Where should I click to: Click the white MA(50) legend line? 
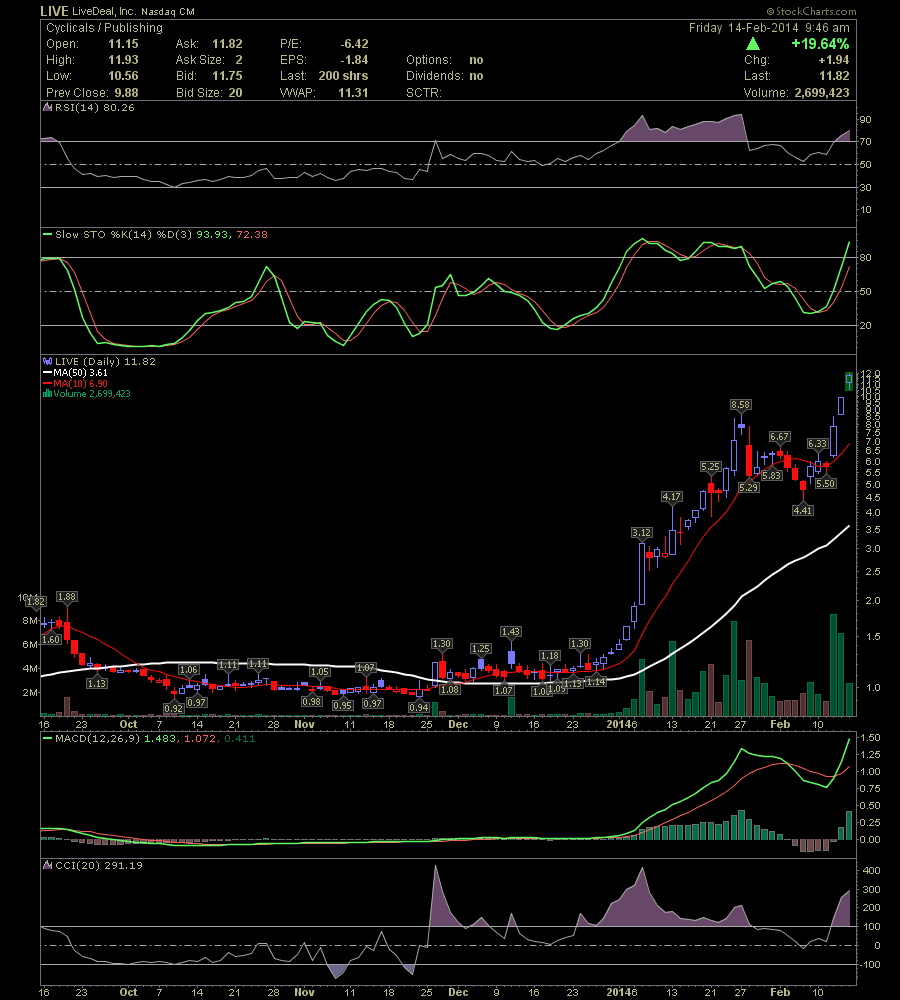[47, 372]
